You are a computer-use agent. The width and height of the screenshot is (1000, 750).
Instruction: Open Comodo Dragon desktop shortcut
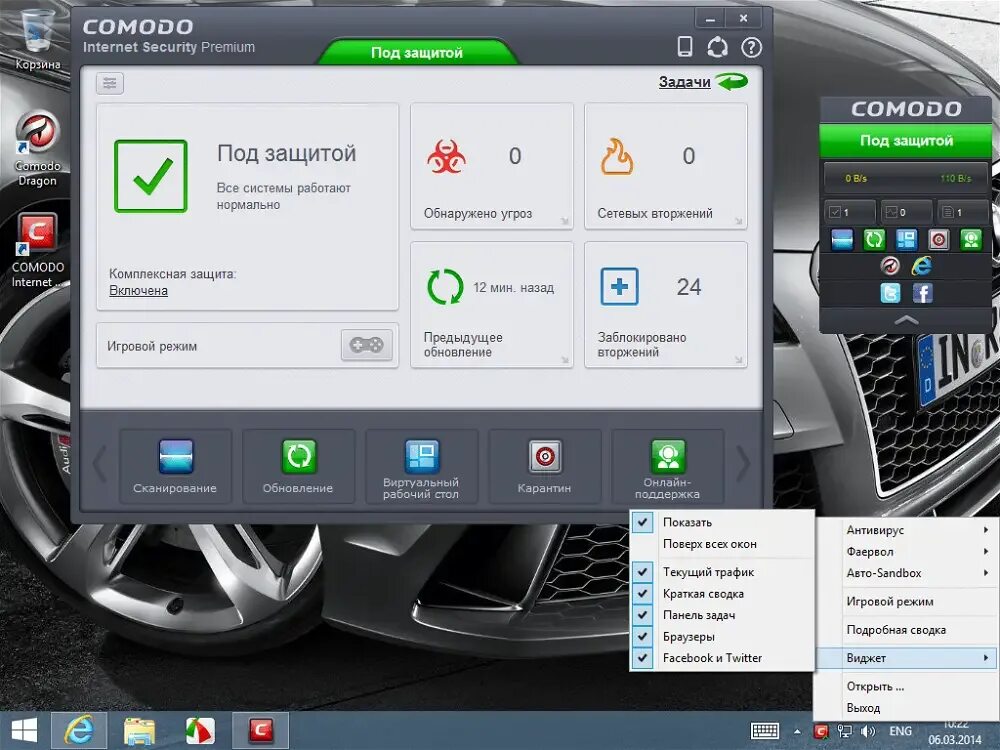click(x=38, y=150)
